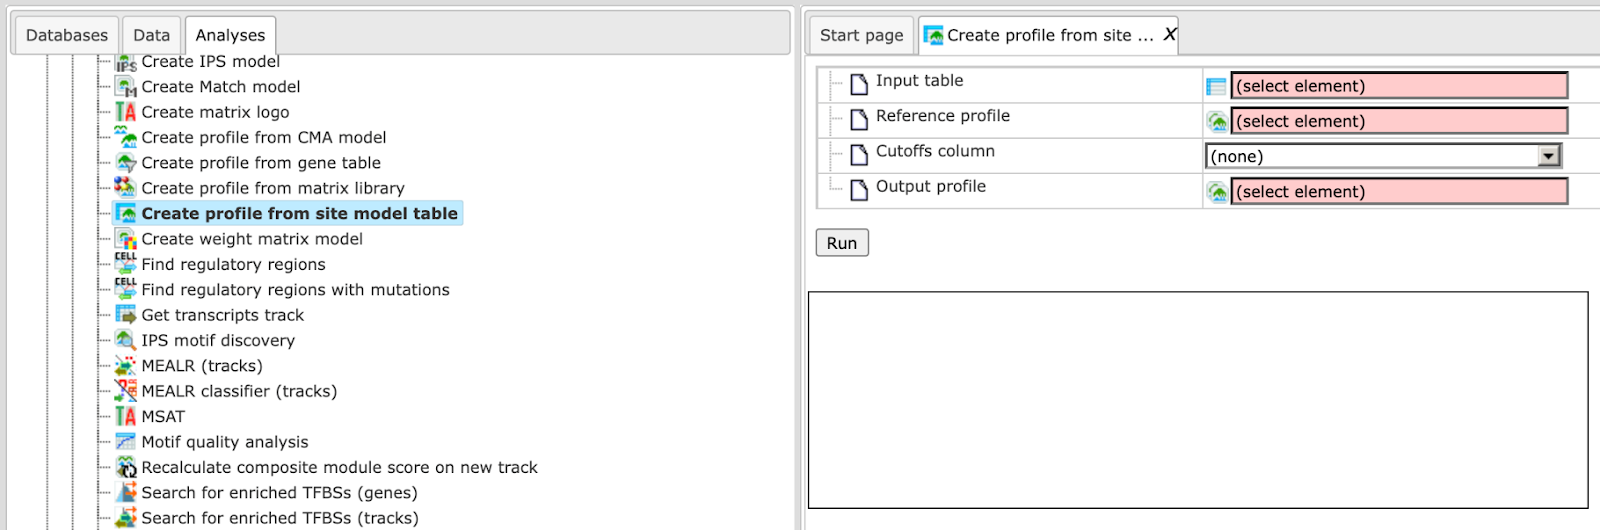1600x530 pixels.
Task: Open the Cutoffs column dropdown arrow
Action: point(1549,156)
